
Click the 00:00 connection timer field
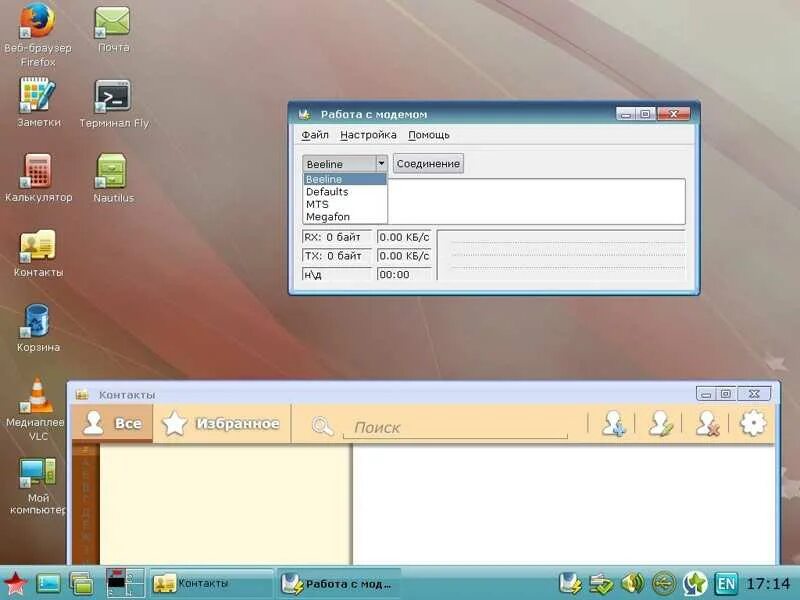[x=404, y=274]
